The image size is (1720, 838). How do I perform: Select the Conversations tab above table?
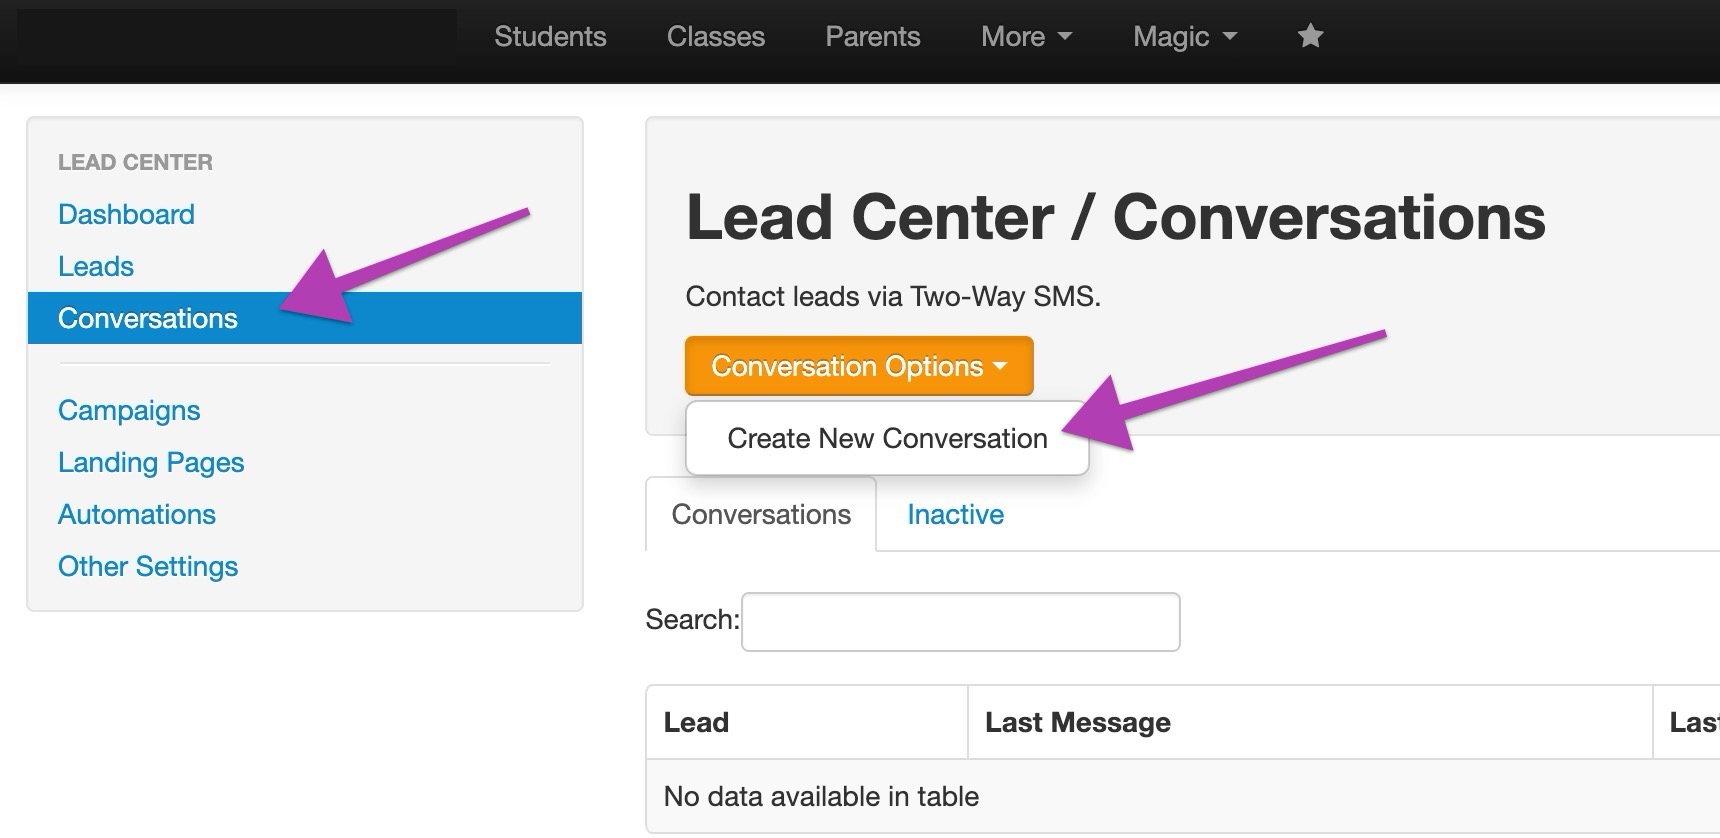(x=761, y=514)
